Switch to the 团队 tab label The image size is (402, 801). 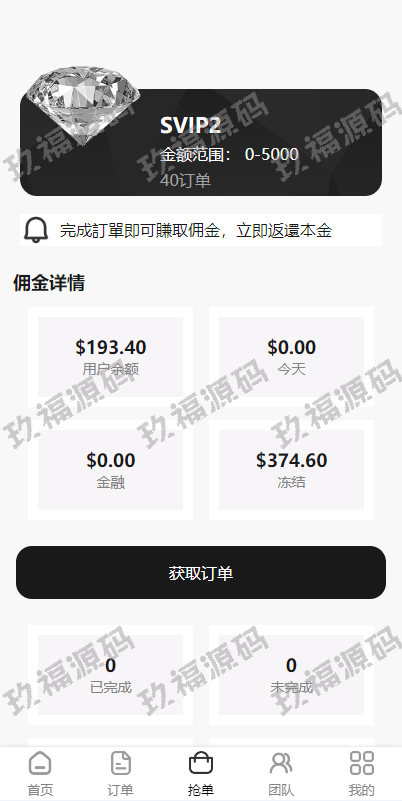point(281,790)
